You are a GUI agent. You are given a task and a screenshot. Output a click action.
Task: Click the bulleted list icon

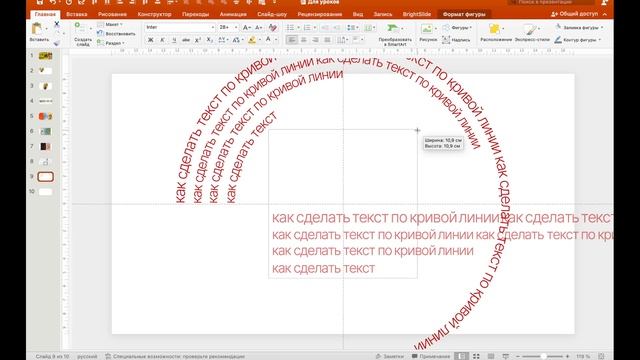(290, 27)
